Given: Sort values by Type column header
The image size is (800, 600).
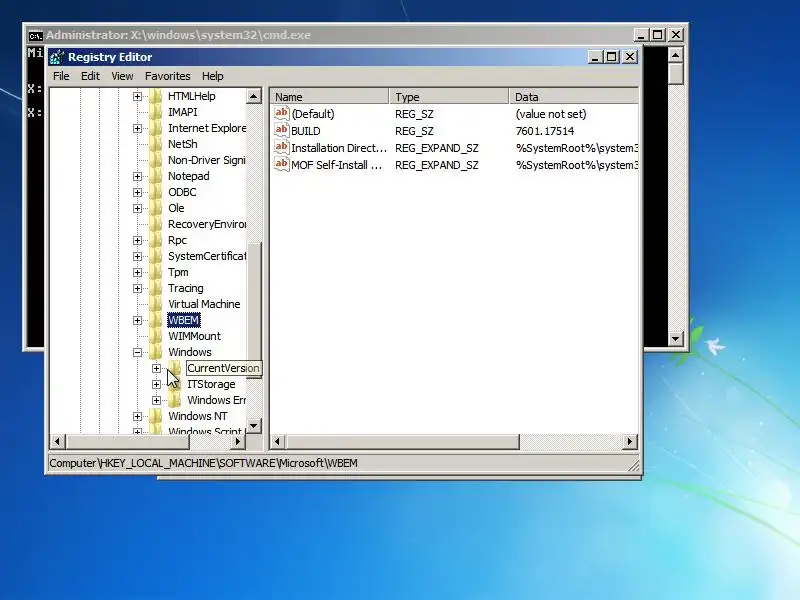Looking at the screenshot, I should 449,96.
